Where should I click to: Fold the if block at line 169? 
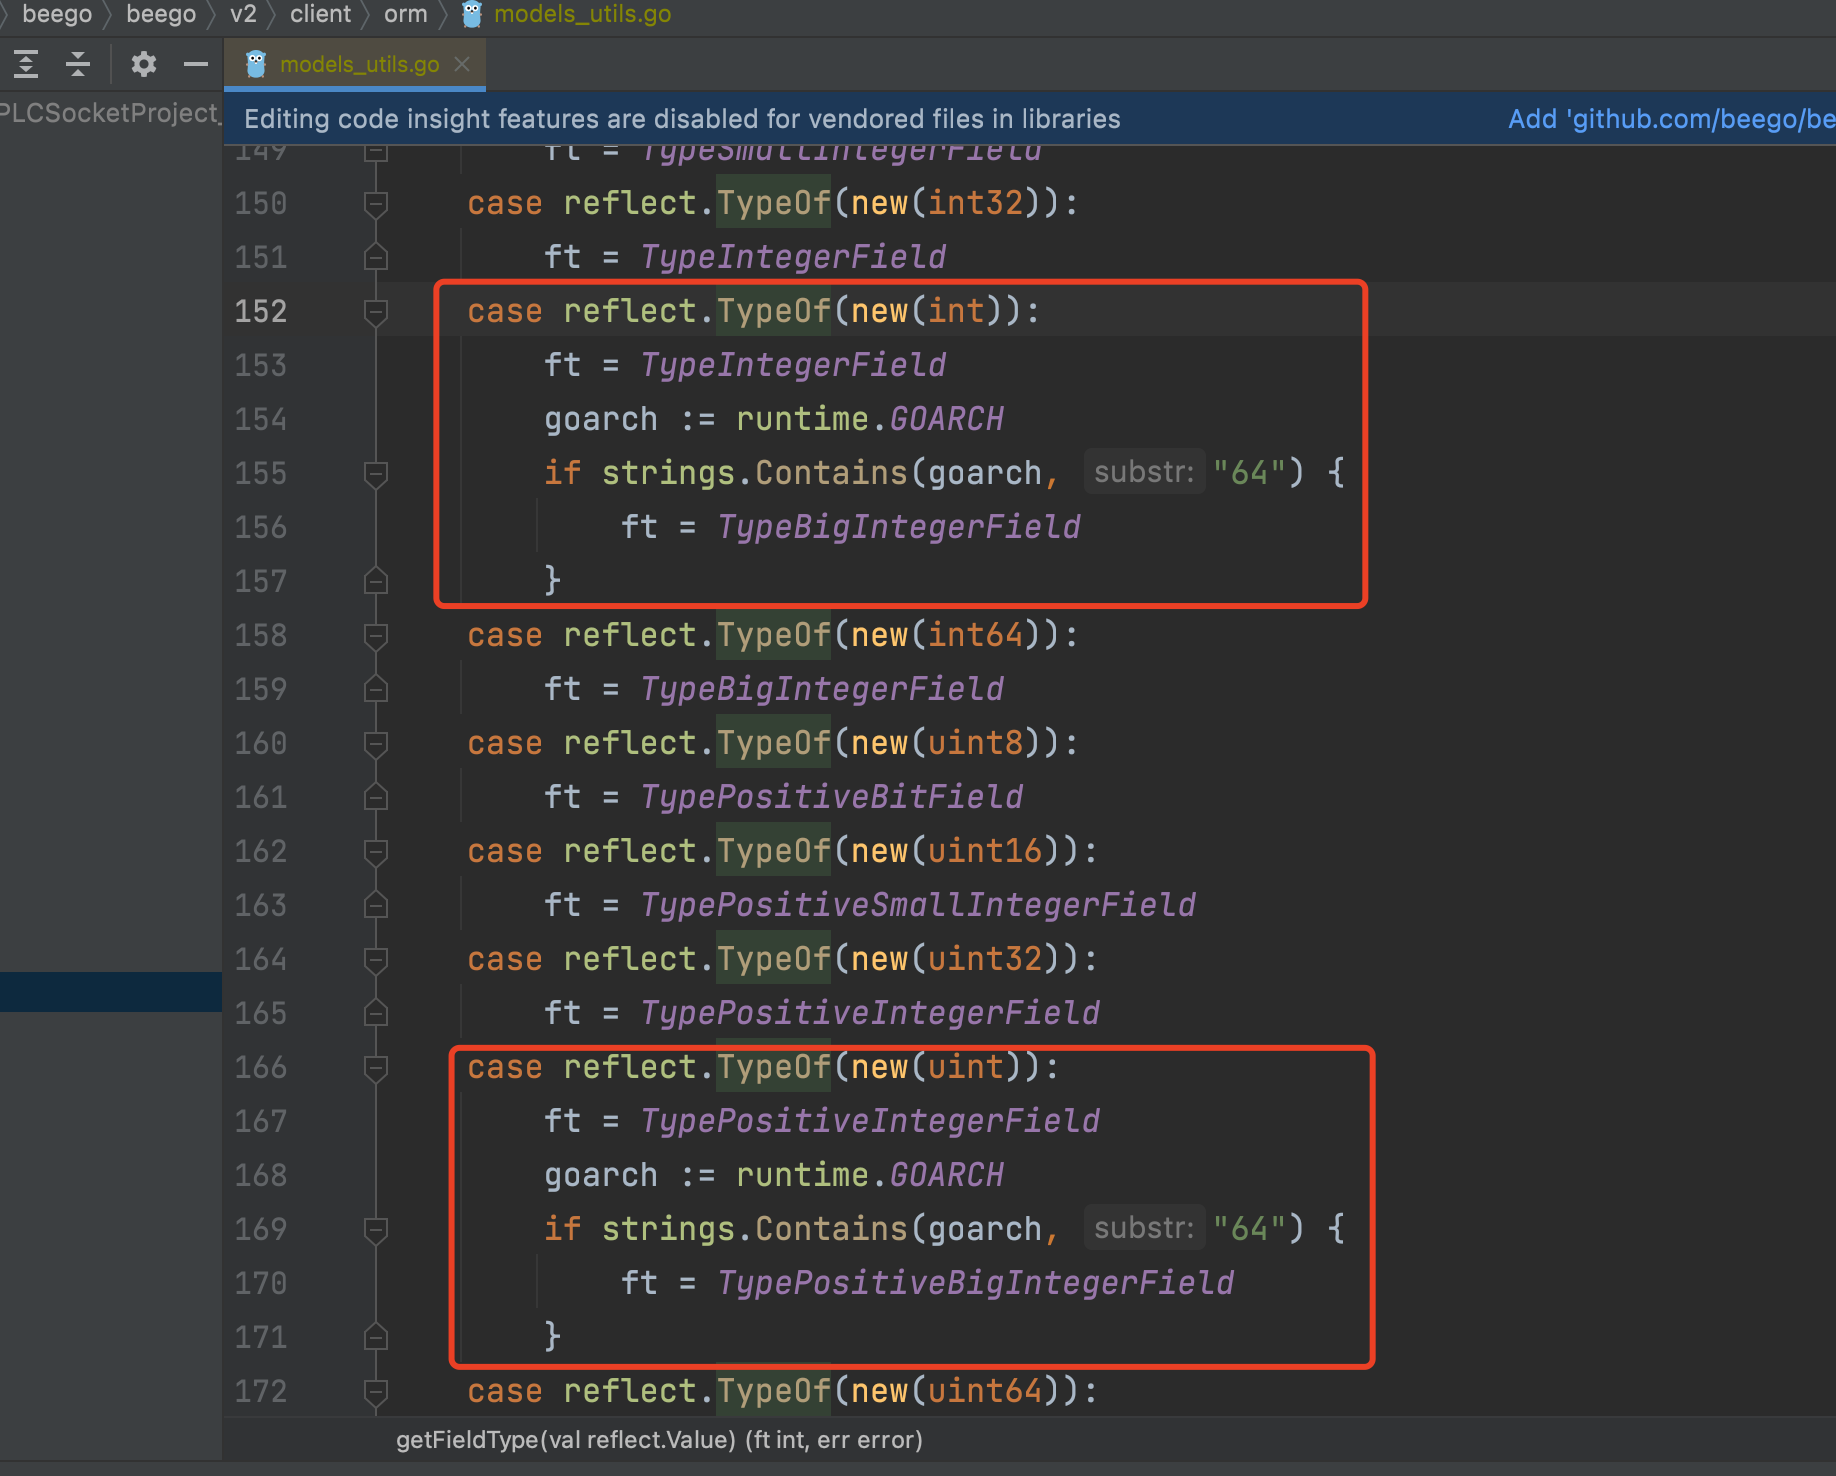[x=376, y=1230]
